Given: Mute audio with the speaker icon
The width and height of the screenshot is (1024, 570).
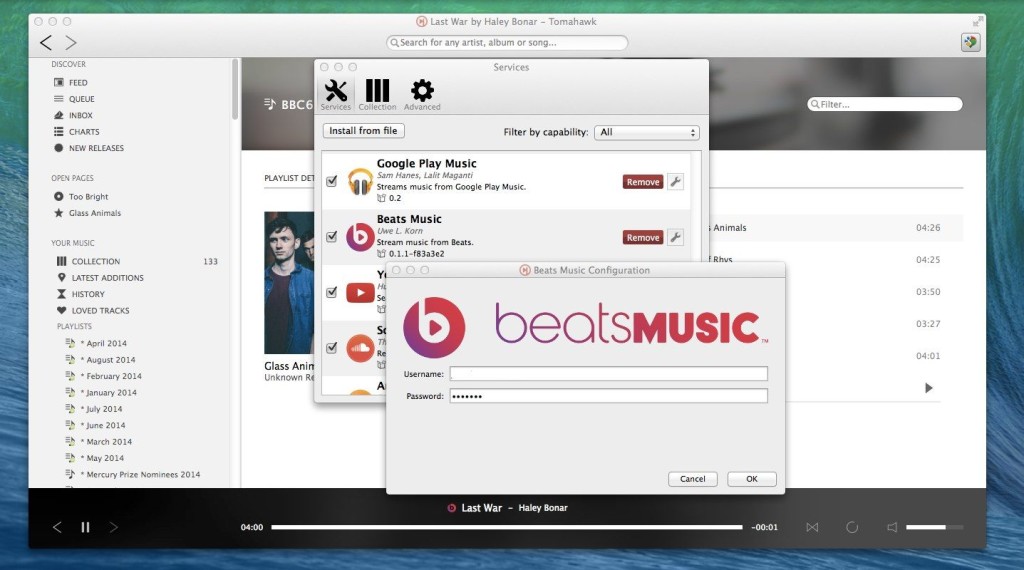Looking at the screenshot, I should pyautogui.click(x=892, y=527).
